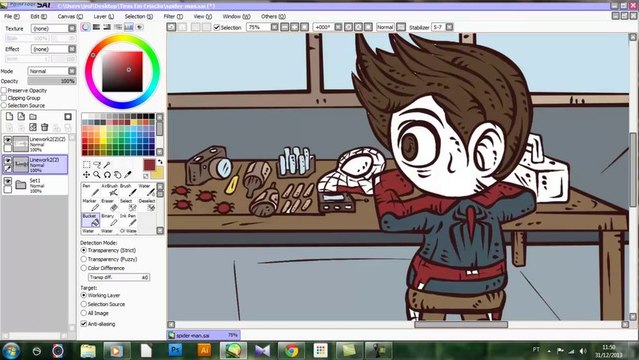Image resolution: width=639 pixels, height=360 pixels.
Task: Hide the Set1 folder layer
Action: click(x=8, y=181)
